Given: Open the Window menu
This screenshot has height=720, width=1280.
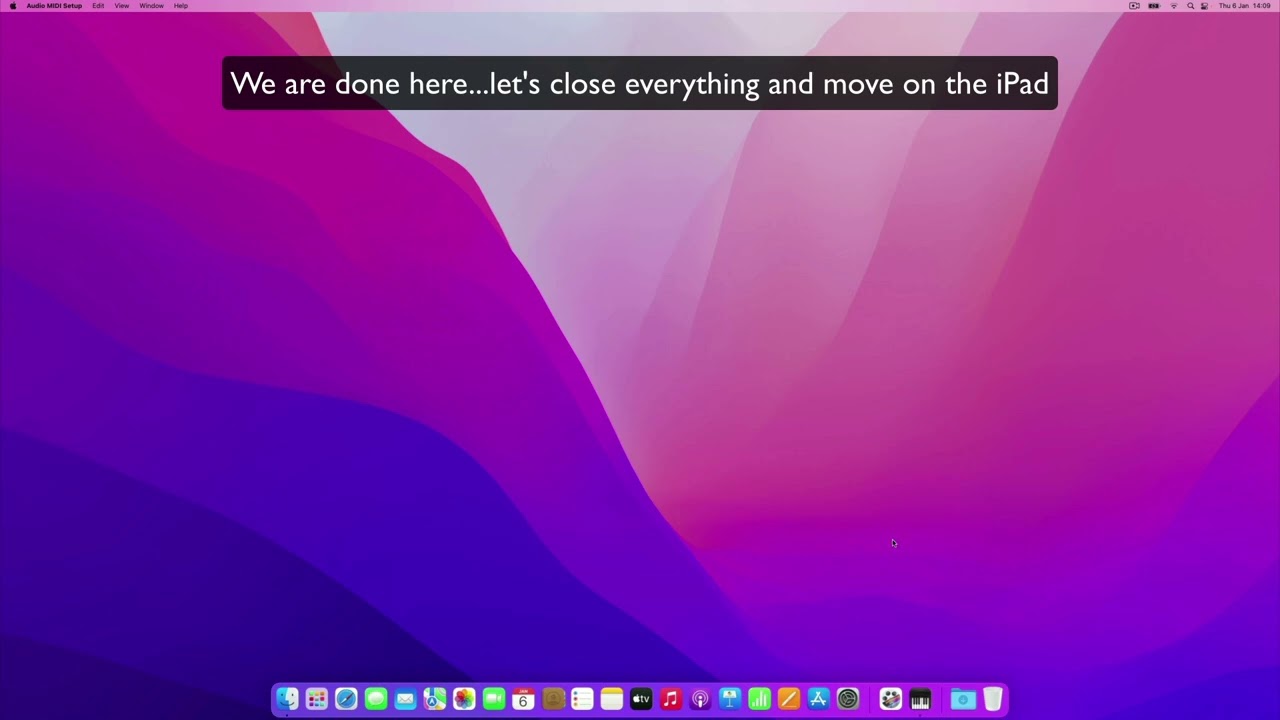Looking at the screenshot, I should (x=151, y=6).
